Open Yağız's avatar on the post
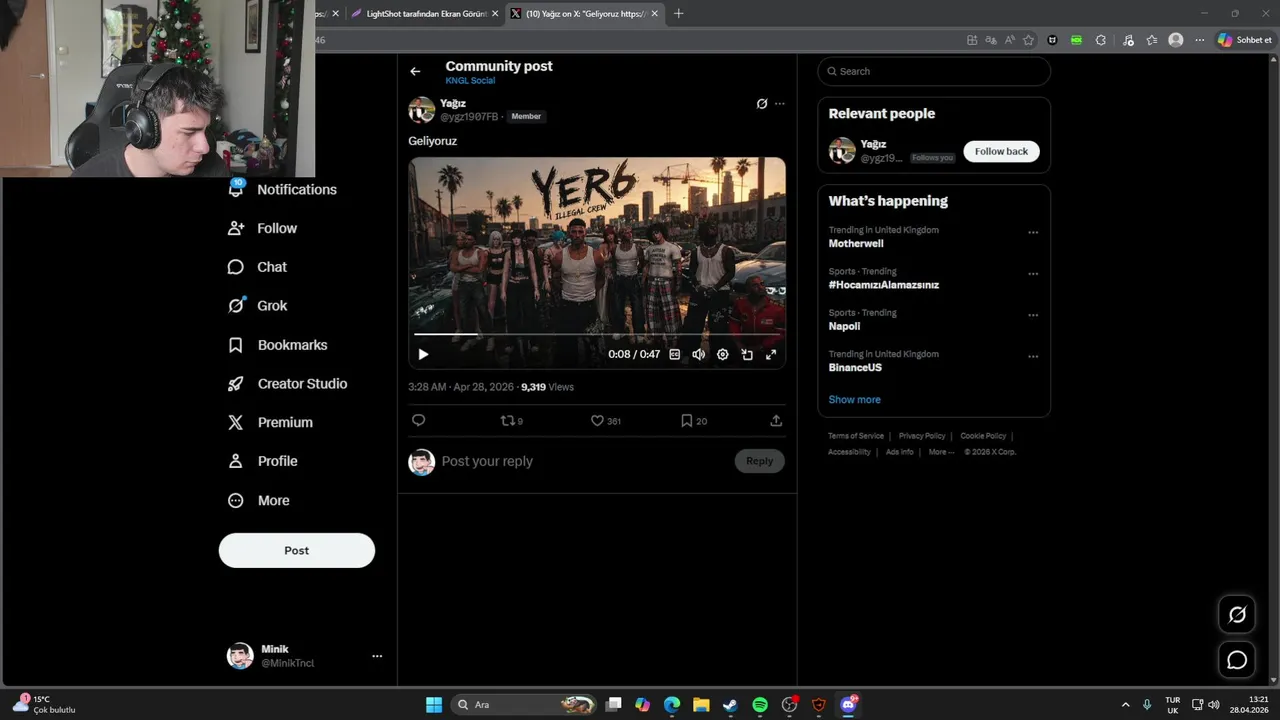 coord(422,110)
